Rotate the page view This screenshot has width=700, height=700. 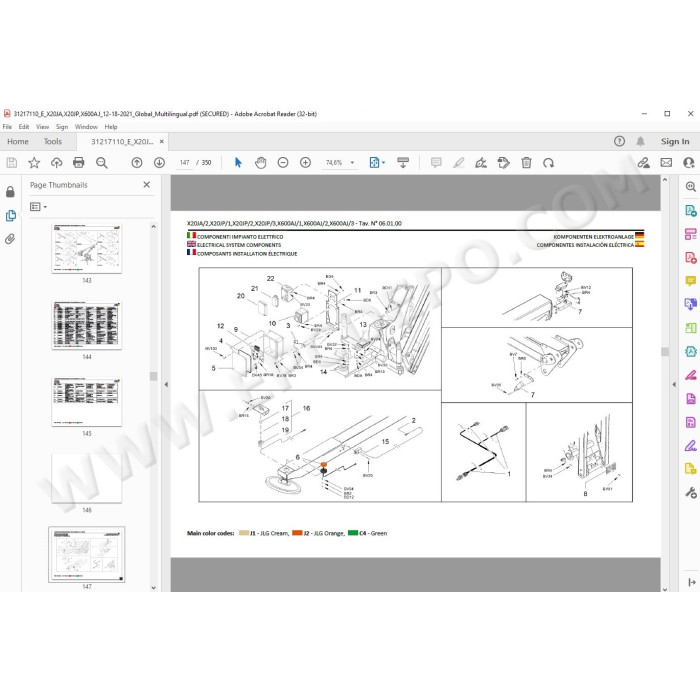coord(549,163)
